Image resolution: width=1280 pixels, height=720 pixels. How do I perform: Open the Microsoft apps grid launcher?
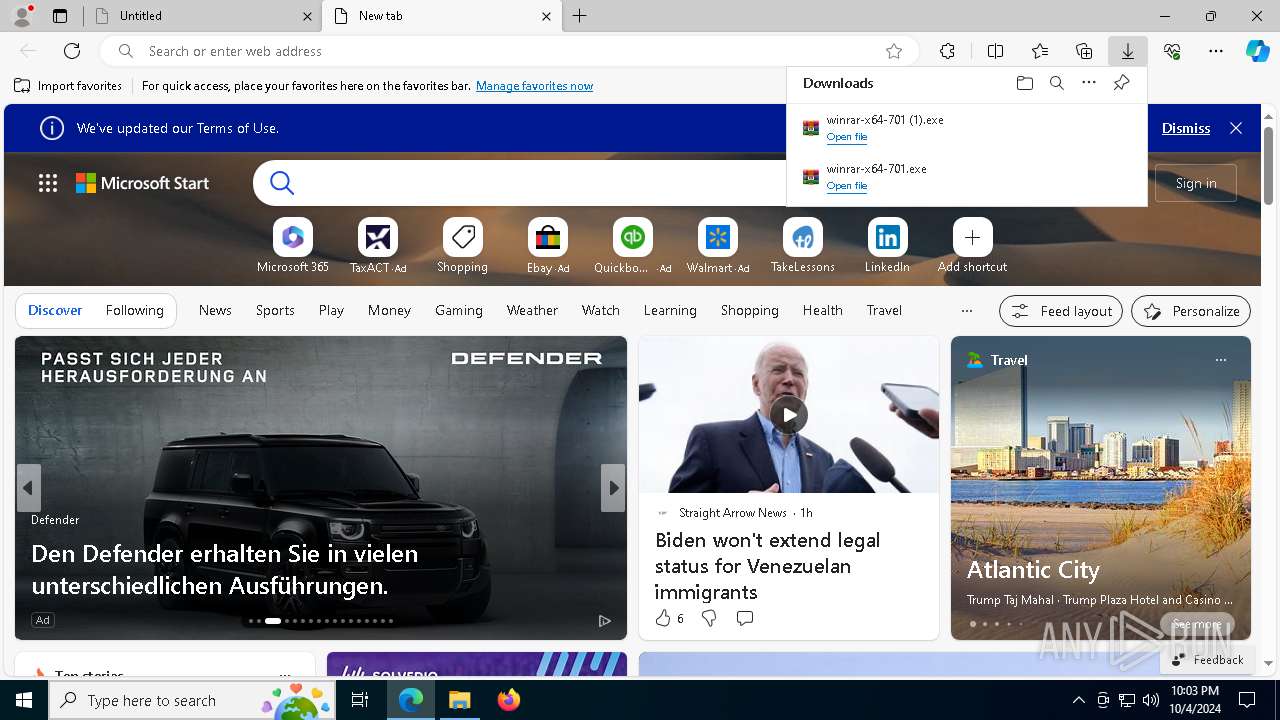click(48, 183)
